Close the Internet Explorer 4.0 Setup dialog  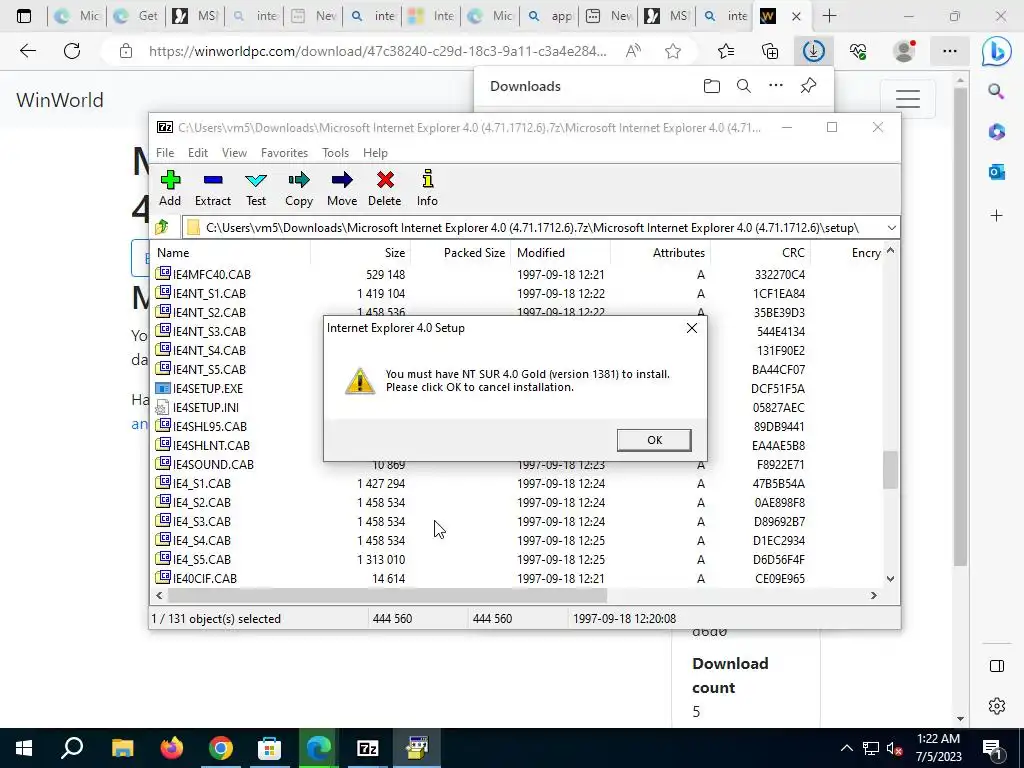click(692, 328)
